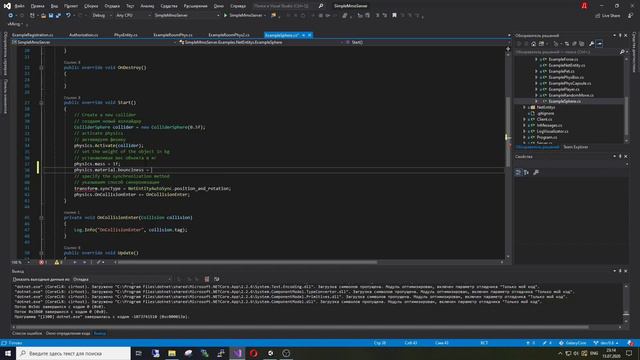Open the Debug configuration dropdown

[101, 16]
